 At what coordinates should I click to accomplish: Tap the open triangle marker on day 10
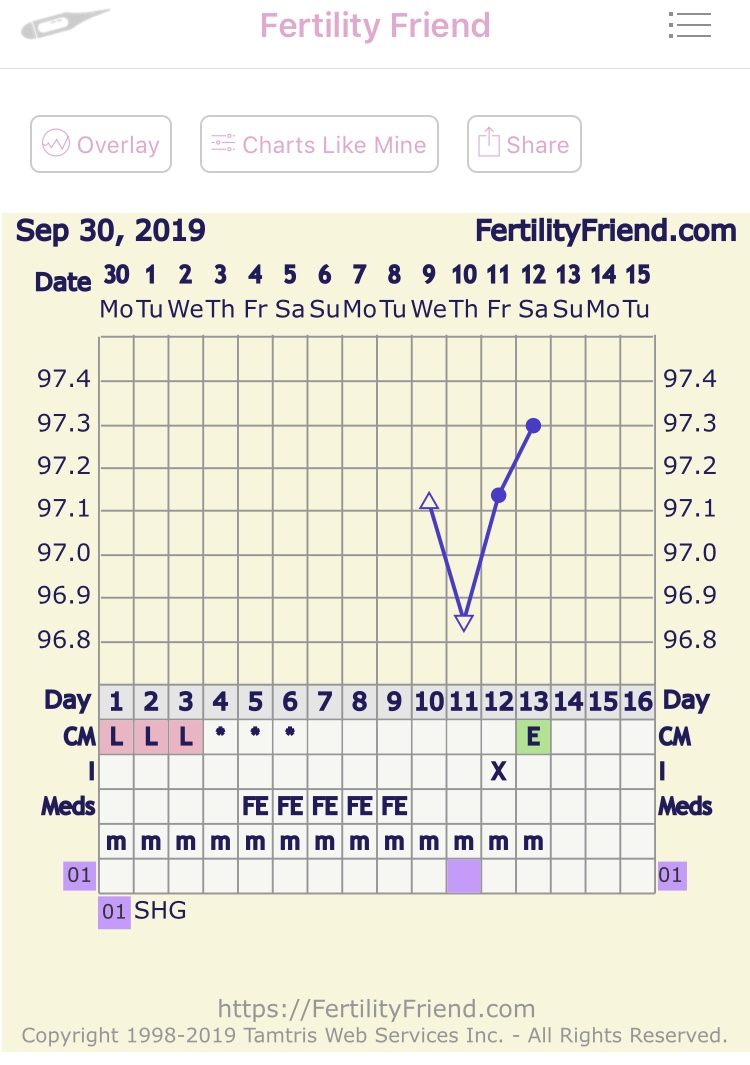click(429, 501)
